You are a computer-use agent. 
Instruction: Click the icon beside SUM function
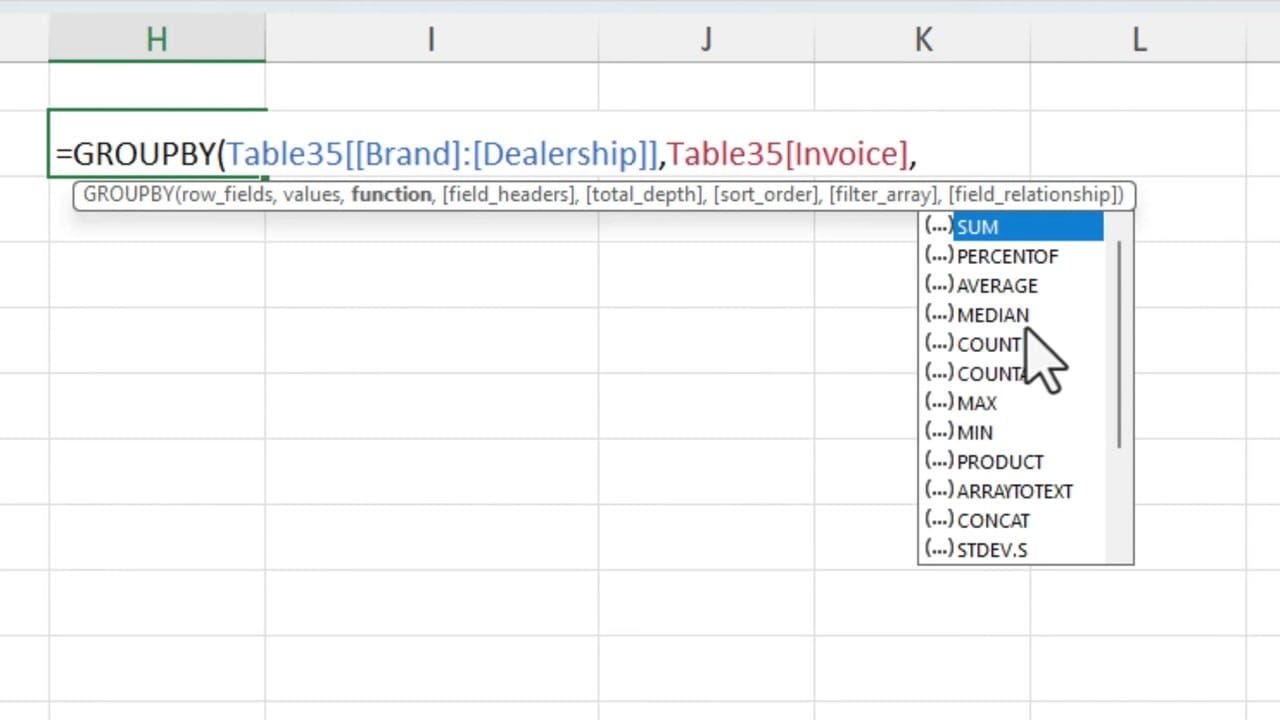click(x=938, y=226)
